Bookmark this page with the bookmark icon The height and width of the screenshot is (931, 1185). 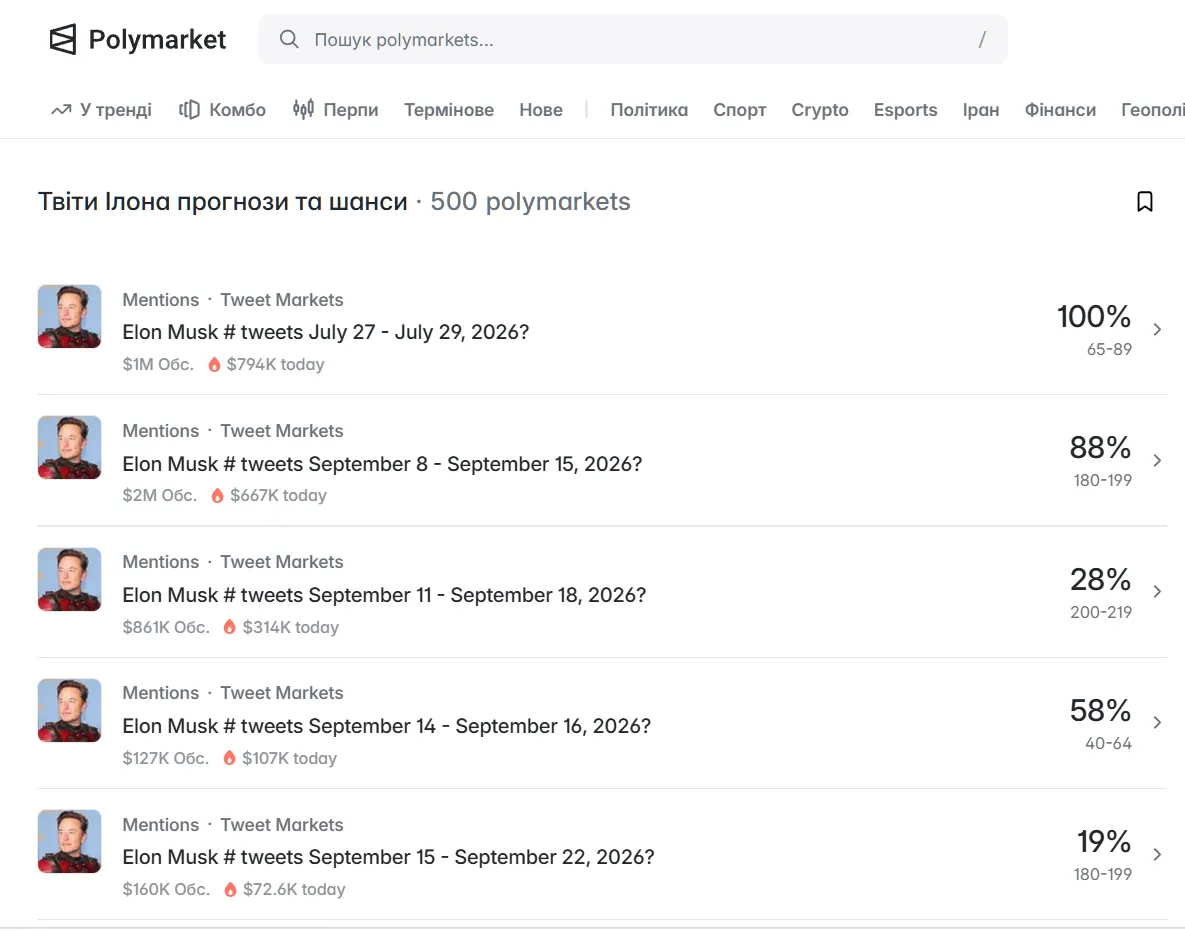1145,202
